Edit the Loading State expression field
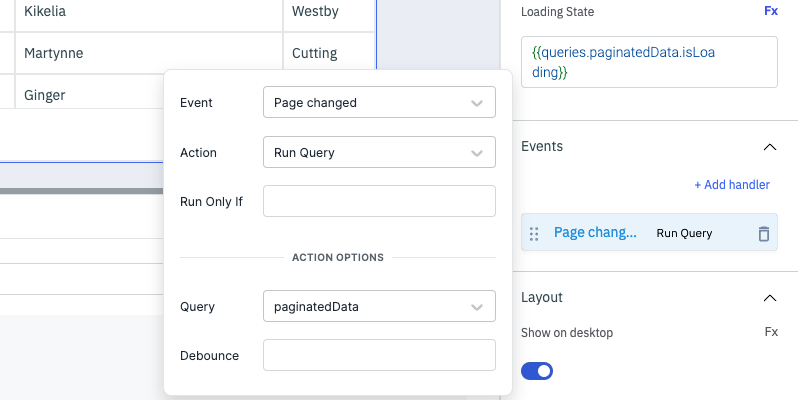 648,63
